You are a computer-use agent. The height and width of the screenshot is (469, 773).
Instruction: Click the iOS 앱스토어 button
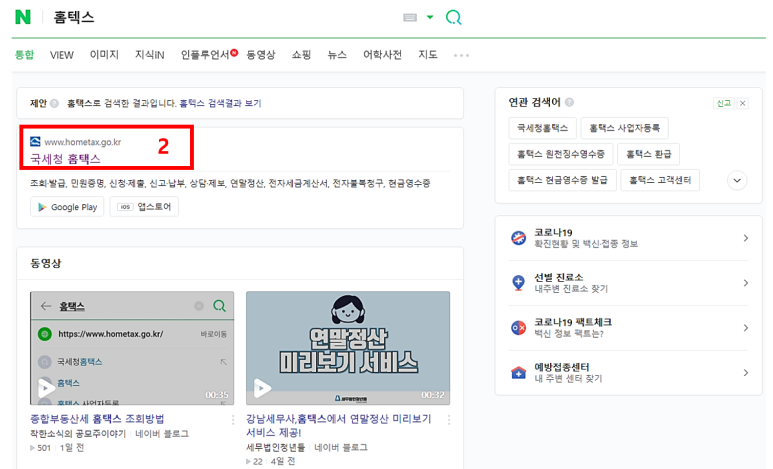144,207
